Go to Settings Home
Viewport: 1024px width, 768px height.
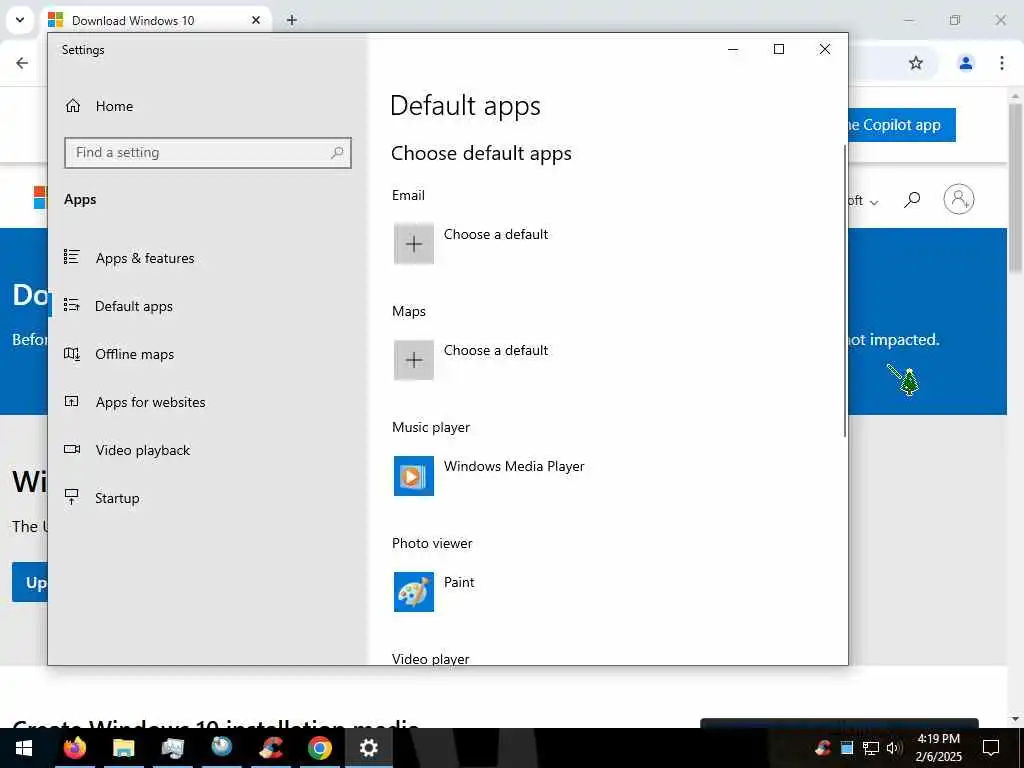click(99, 106)
